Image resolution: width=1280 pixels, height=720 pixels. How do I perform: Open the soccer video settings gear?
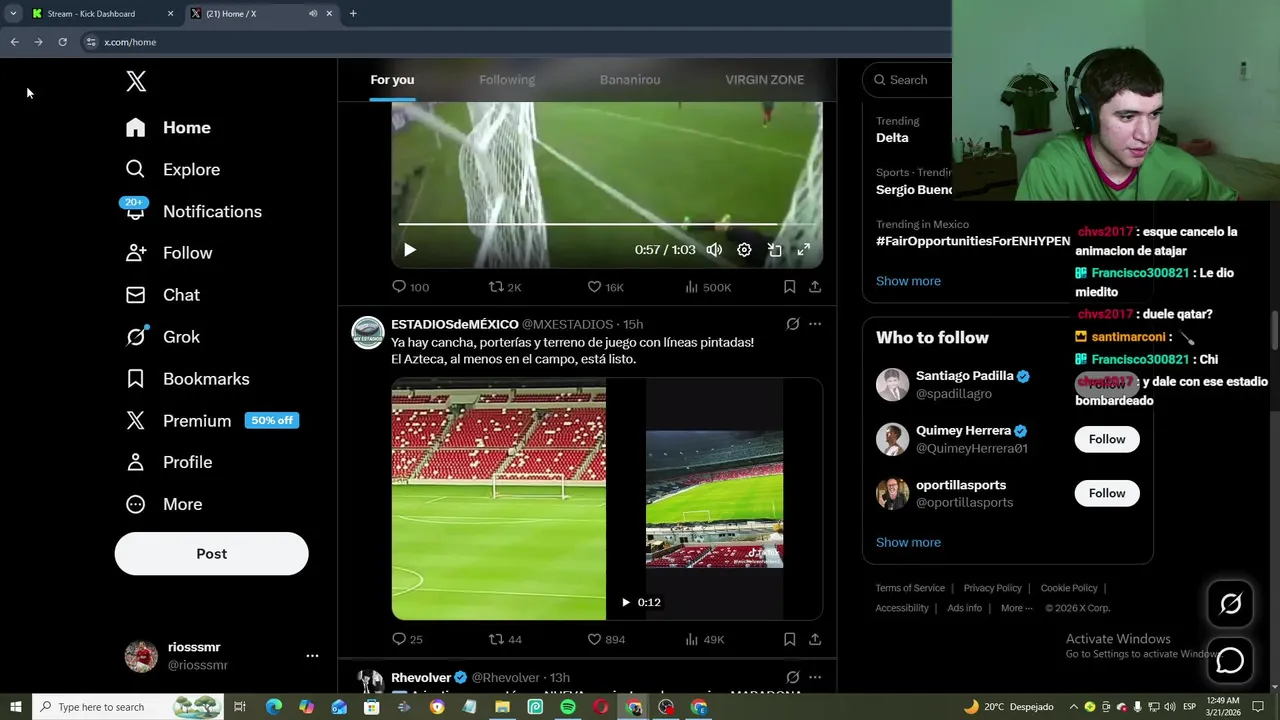[x=744, y=250]
